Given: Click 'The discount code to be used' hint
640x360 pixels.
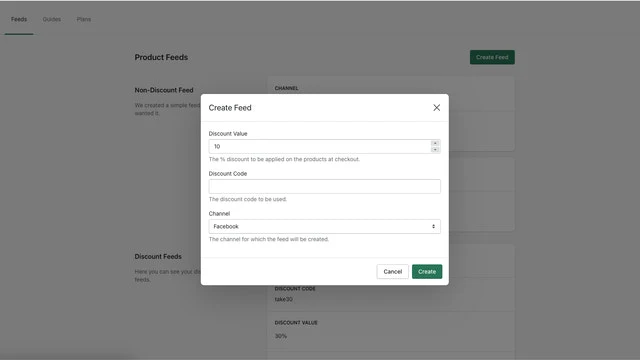Looking at the screenshot, I should [248, 199].
